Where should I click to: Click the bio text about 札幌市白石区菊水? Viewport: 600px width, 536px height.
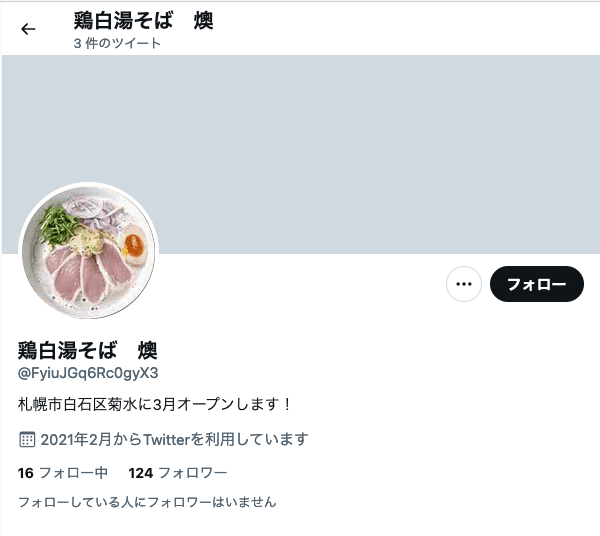(x=155, y=404)
